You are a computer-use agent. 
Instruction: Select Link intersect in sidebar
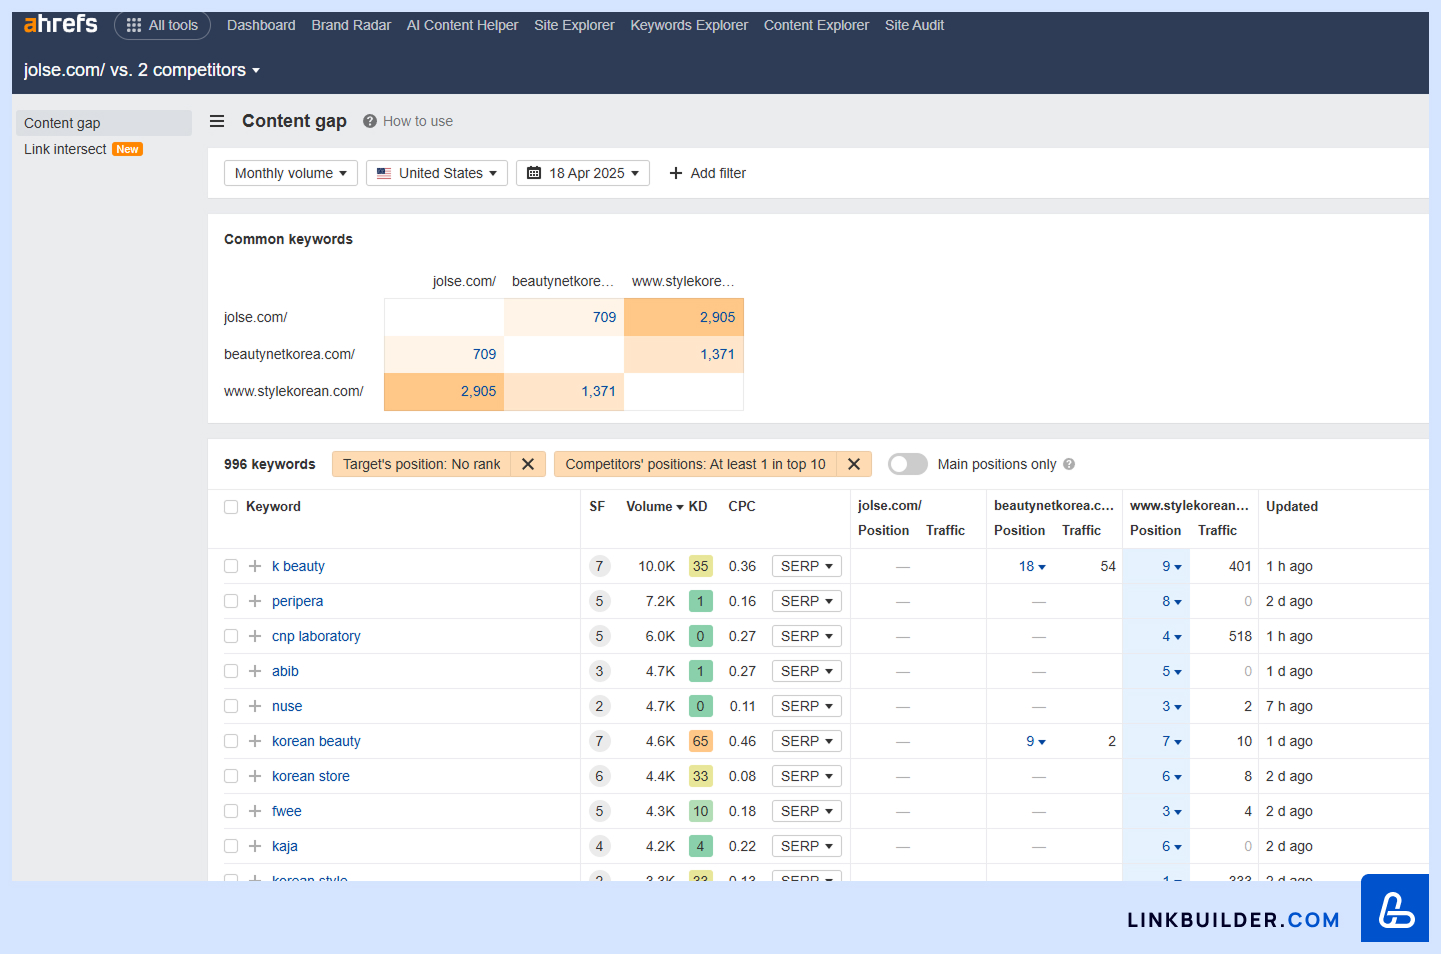point(65,149)
